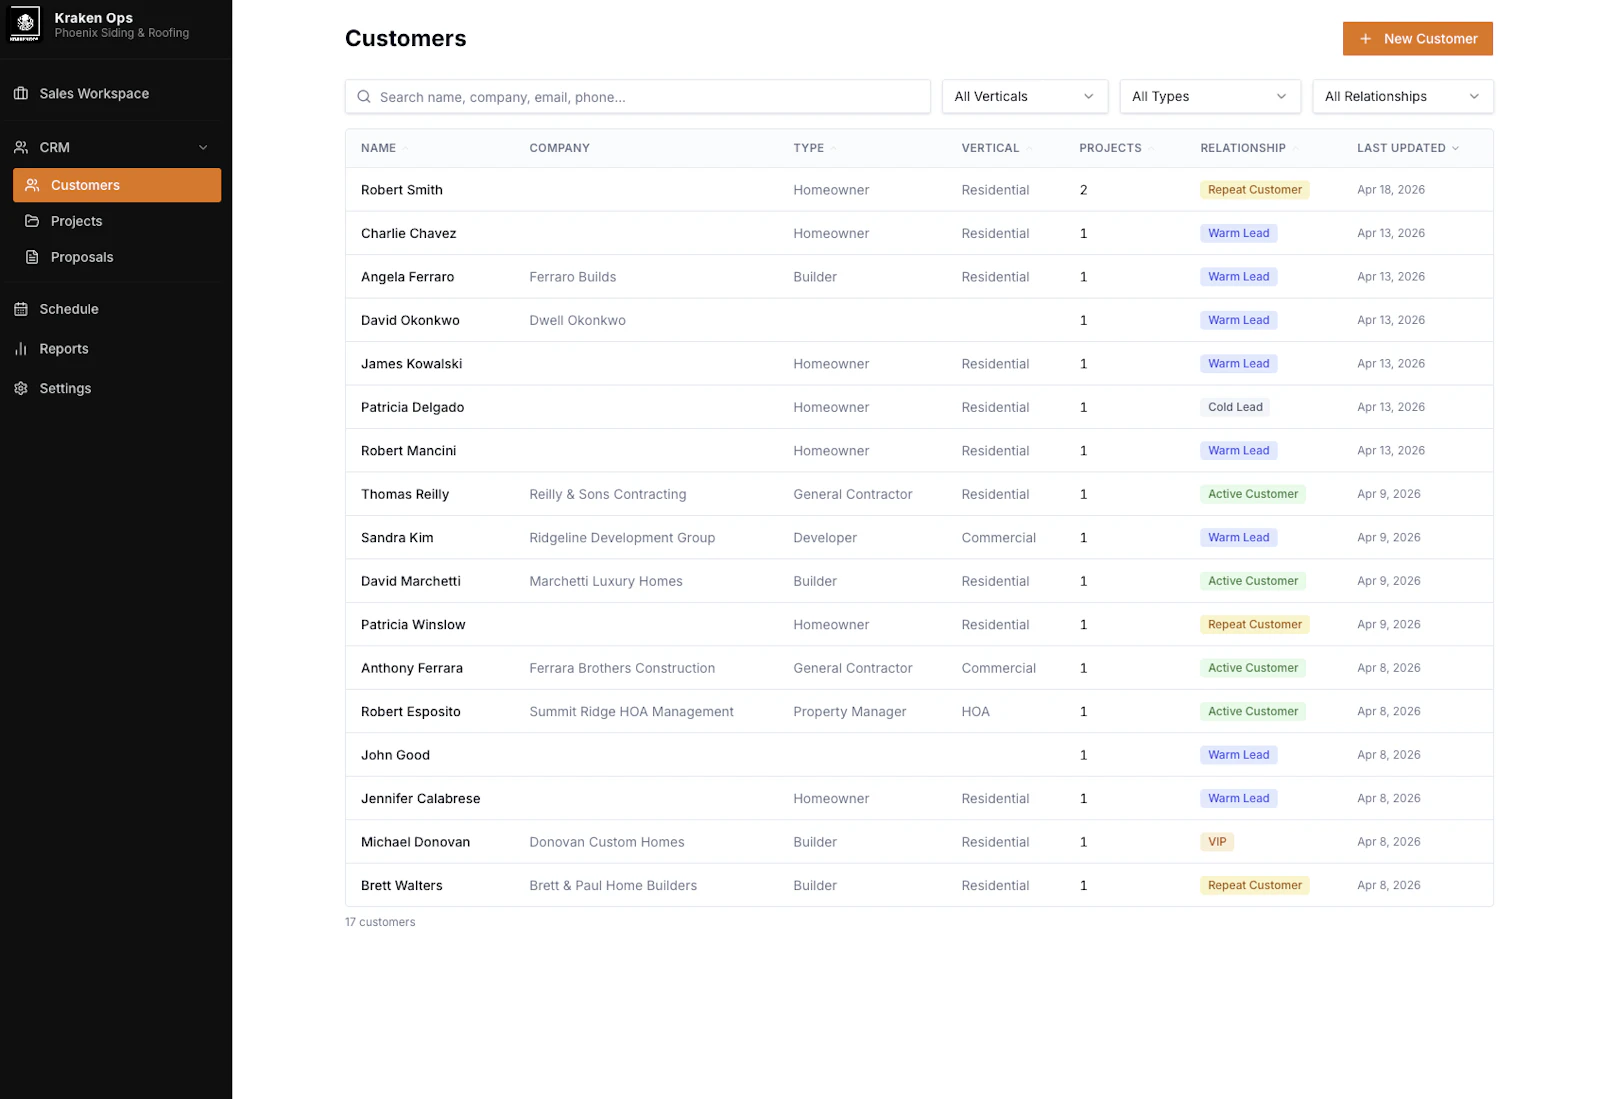Open Proposals in the sidebar
The width and height of the screenshot is (1600, 1099).
(x=117, y=257)
